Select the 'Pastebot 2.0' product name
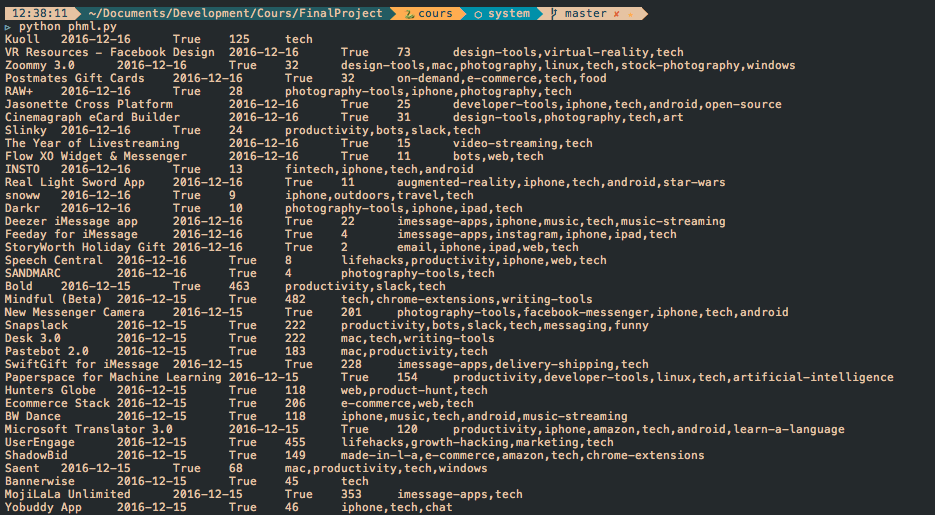This screenshot has height=515, width=935. 47,352
